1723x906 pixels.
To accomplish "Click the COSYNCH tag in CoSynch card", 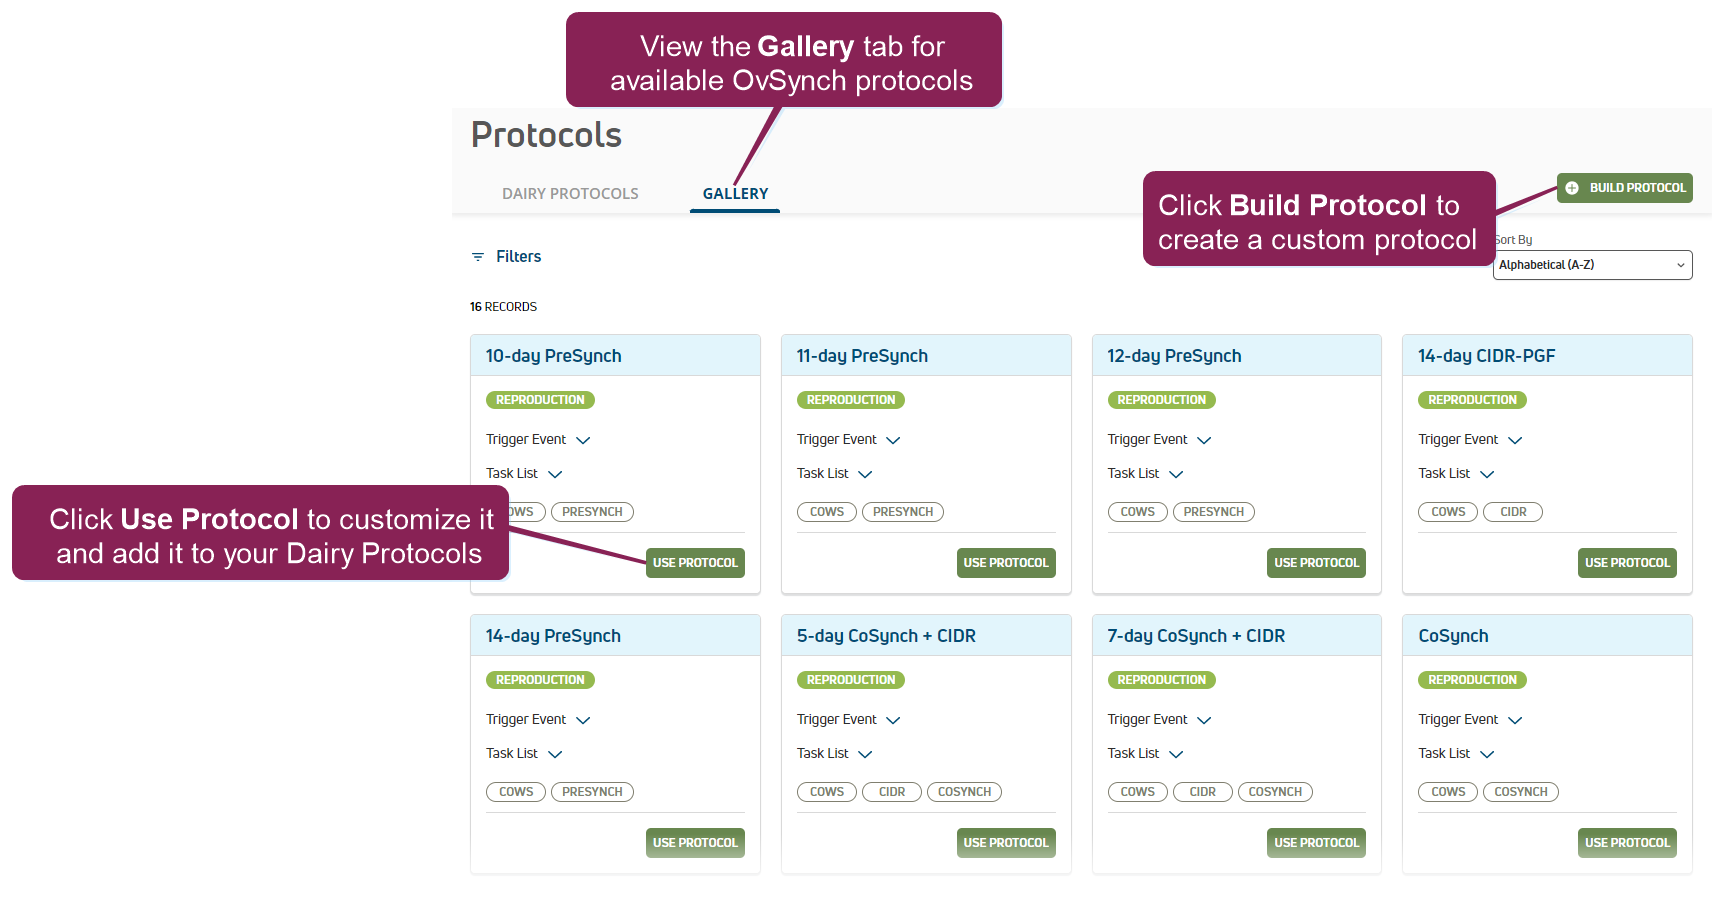I will click(1520, 792).
